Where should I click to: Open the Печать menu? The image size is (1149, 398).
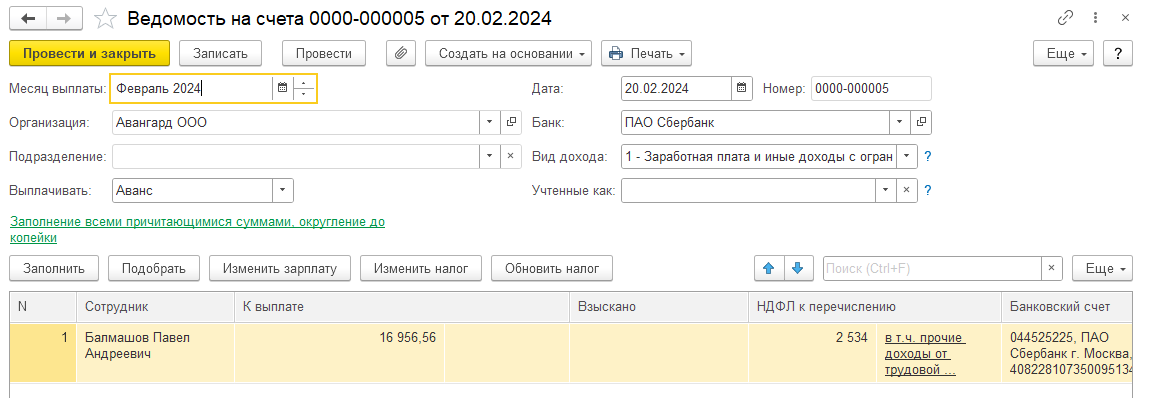(x=646, y=54)
